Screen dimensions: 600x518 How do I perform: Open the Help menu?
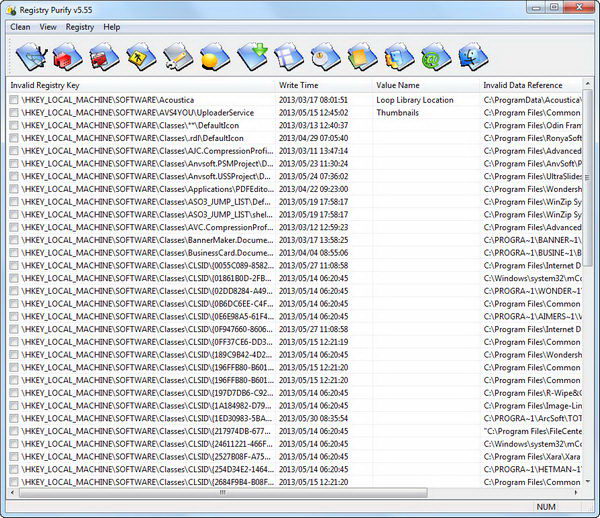coord(112,27)
